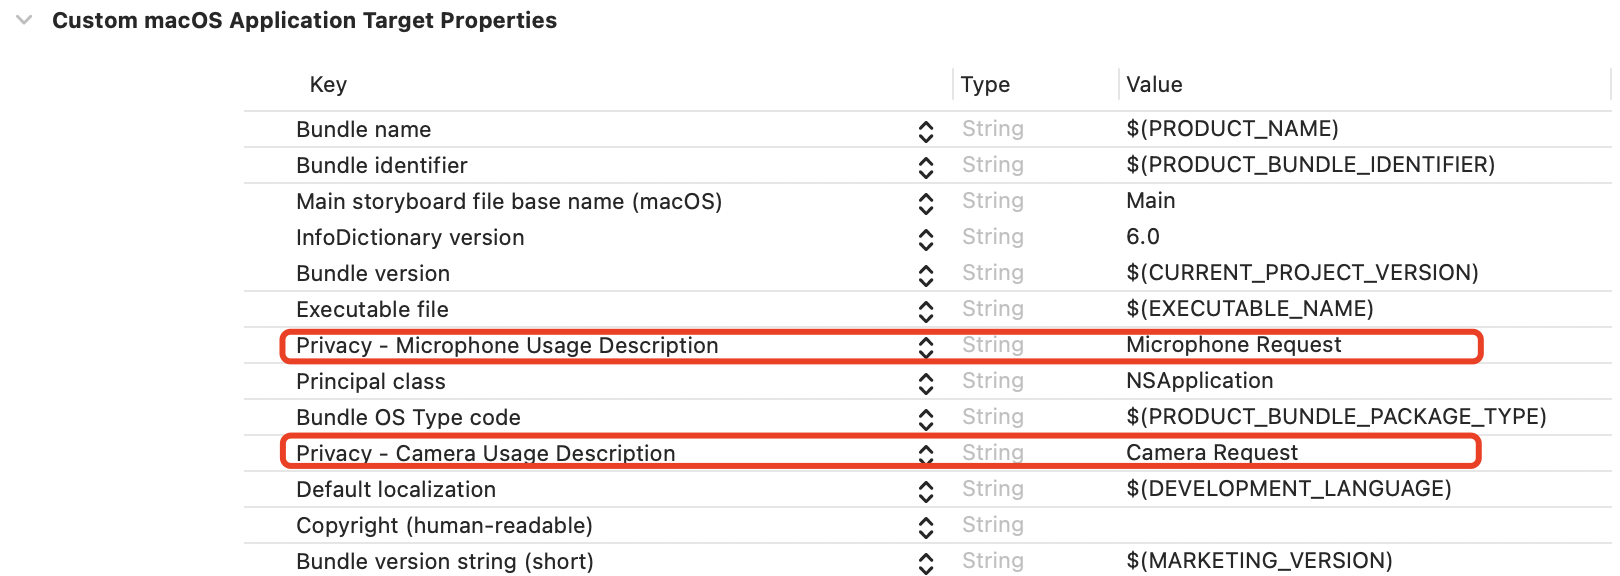Click stepper arrows beside Main storyboard file
The height and width of the screenshot is (576, 1620).
[926, 203]
